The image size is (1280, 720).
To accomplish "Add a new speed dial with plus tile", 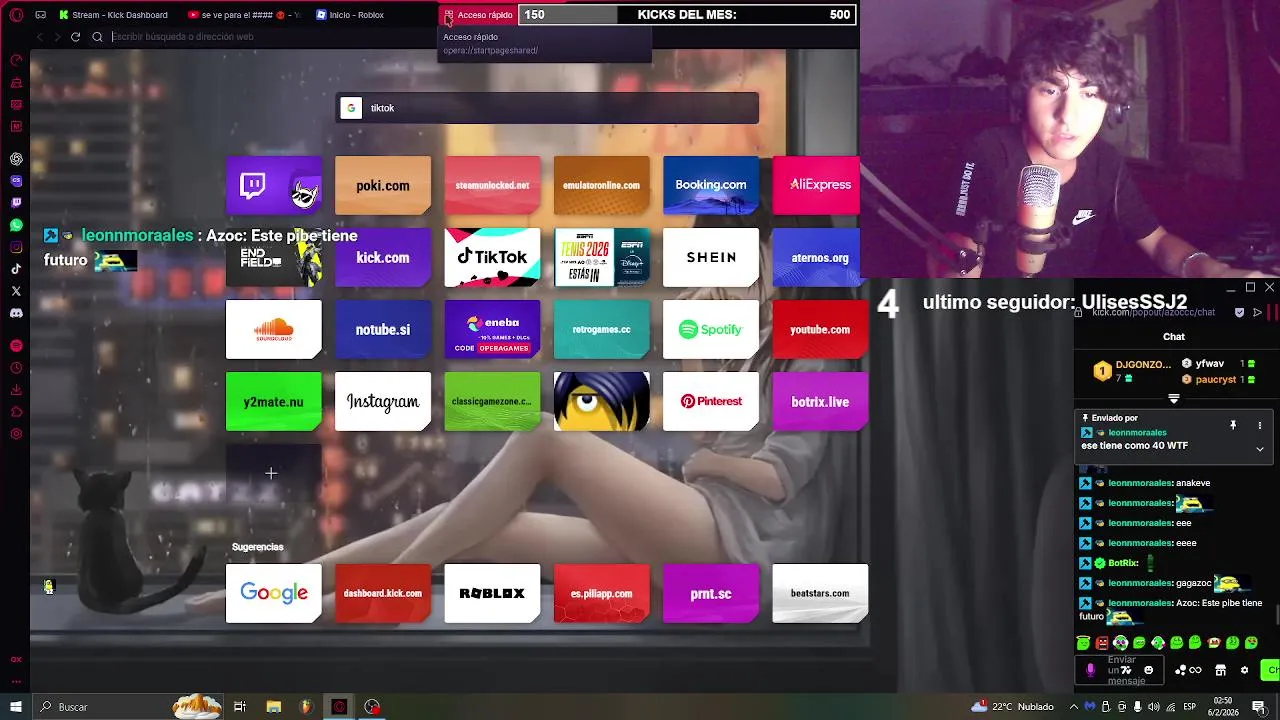I will click(274, 473).
